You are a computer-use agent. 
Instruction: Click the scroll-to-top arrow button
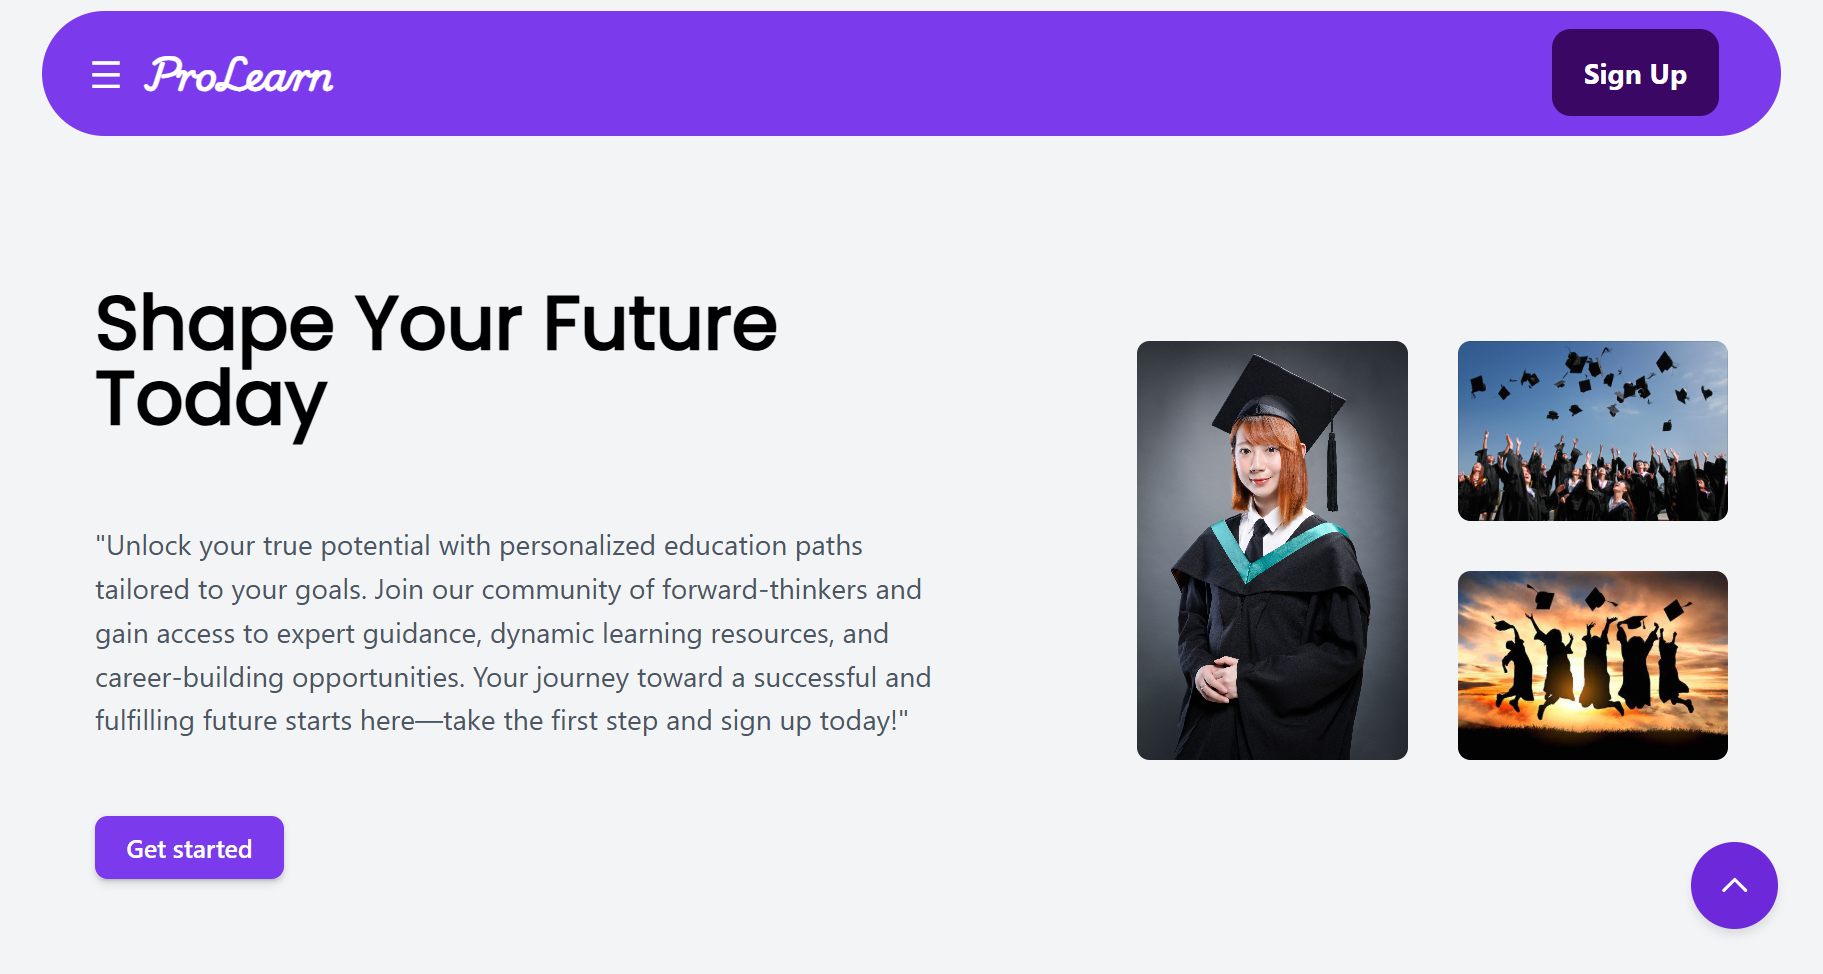pyautogui.click(x=1734, y=885)
